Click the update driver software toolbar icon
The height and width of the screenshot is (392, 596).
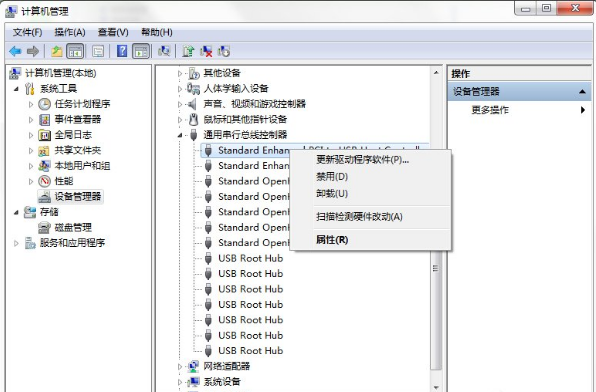(188, 51)
